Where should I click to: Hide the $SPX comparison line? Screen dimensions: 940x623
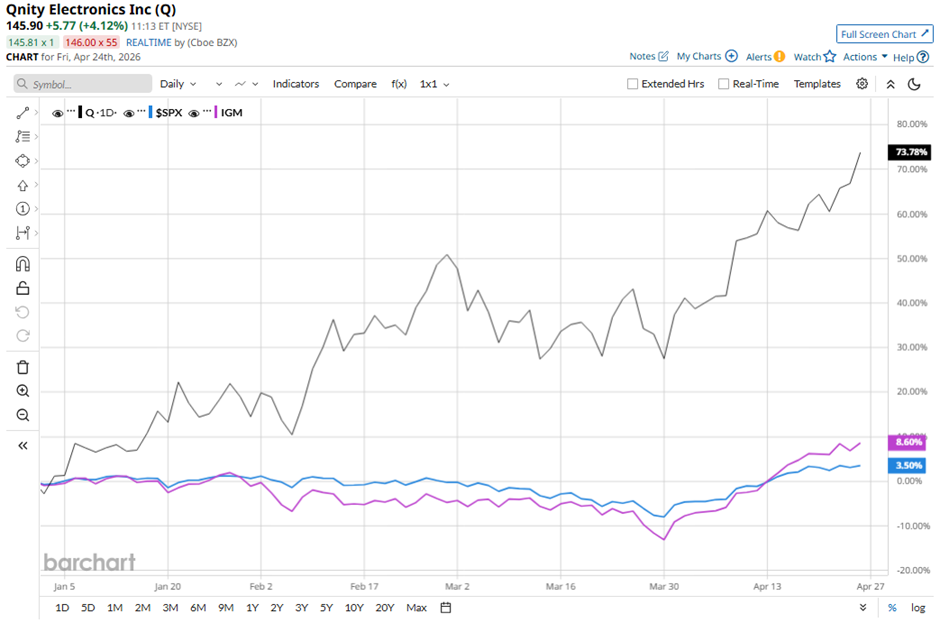click(130, 113)
